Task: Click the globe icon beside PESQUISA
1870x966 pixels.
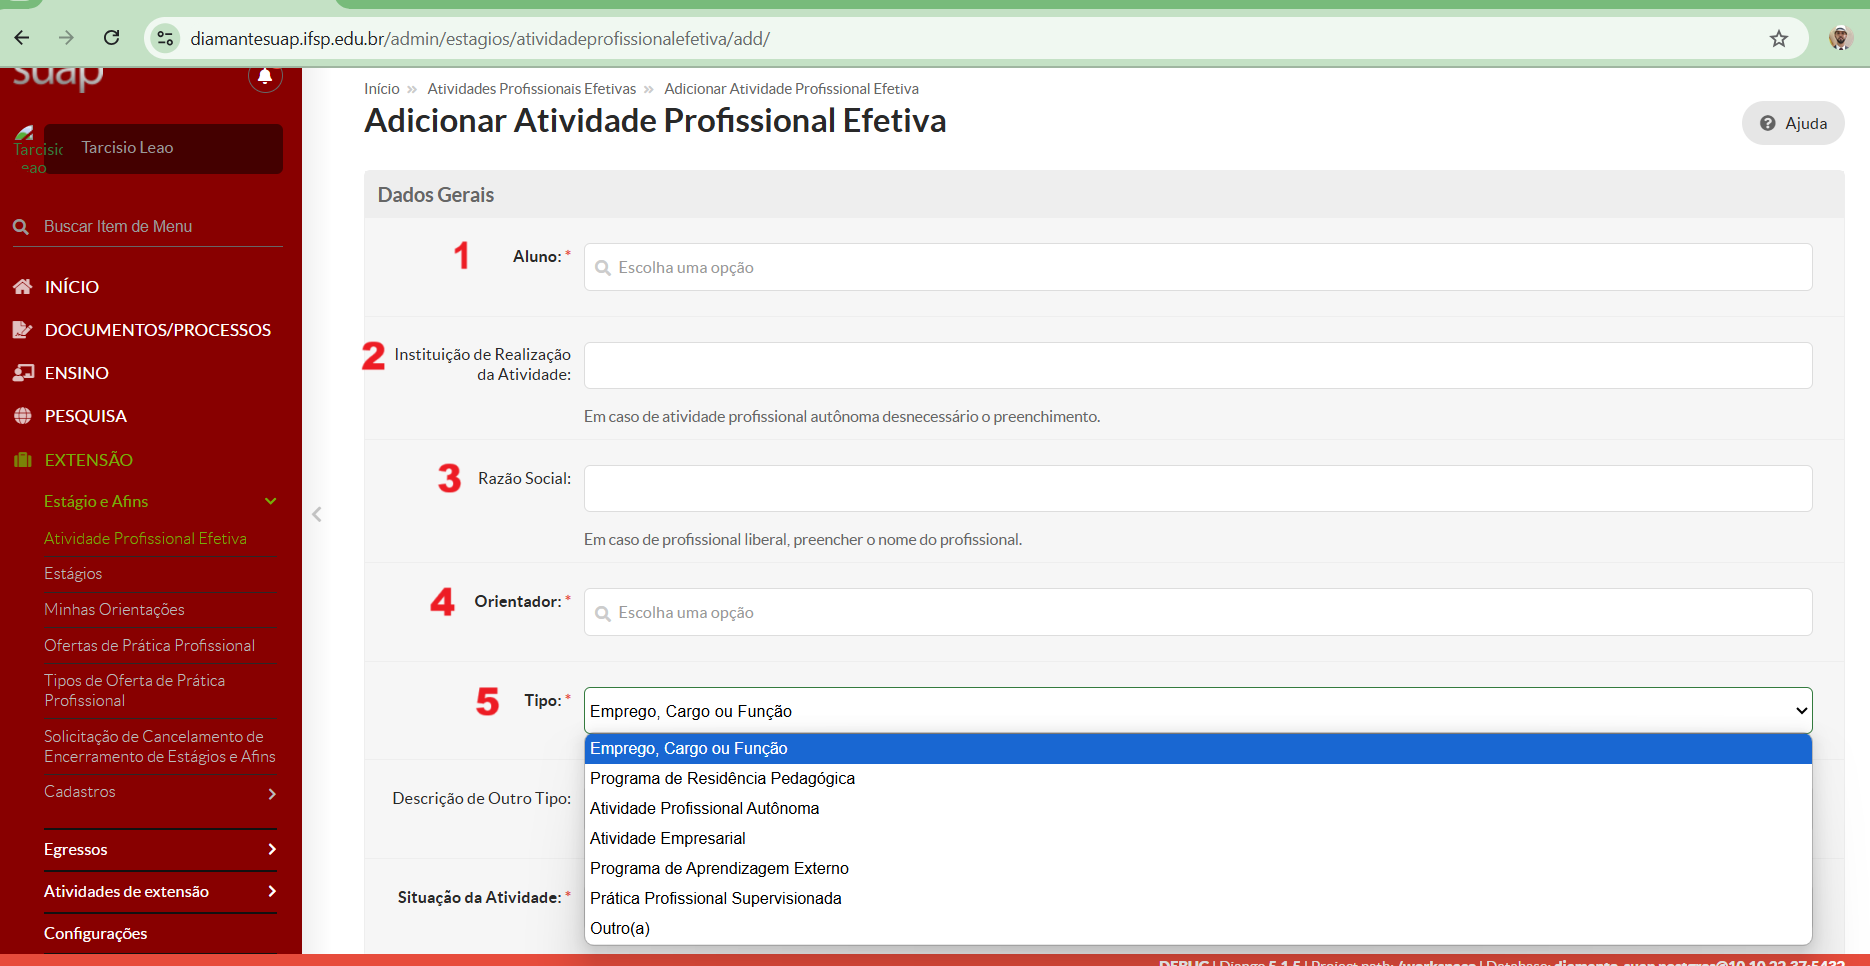Action: (22, 416)
